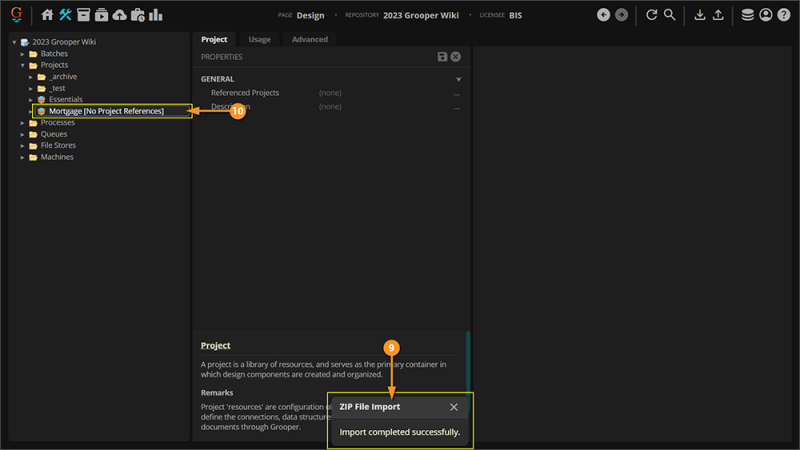
Task: Click the cloud upload Imports icon
Action: pos(120,15)
